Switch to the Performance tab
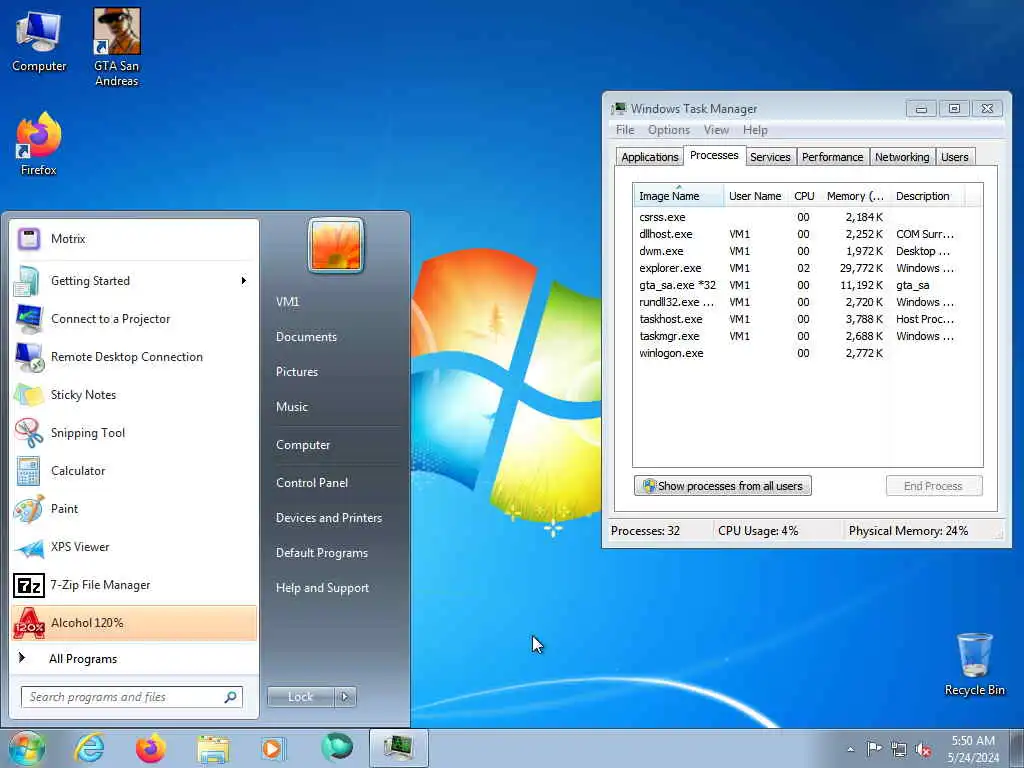Image resolution: width=1024 pixels, height=768 pixels. tap(833, 157)
